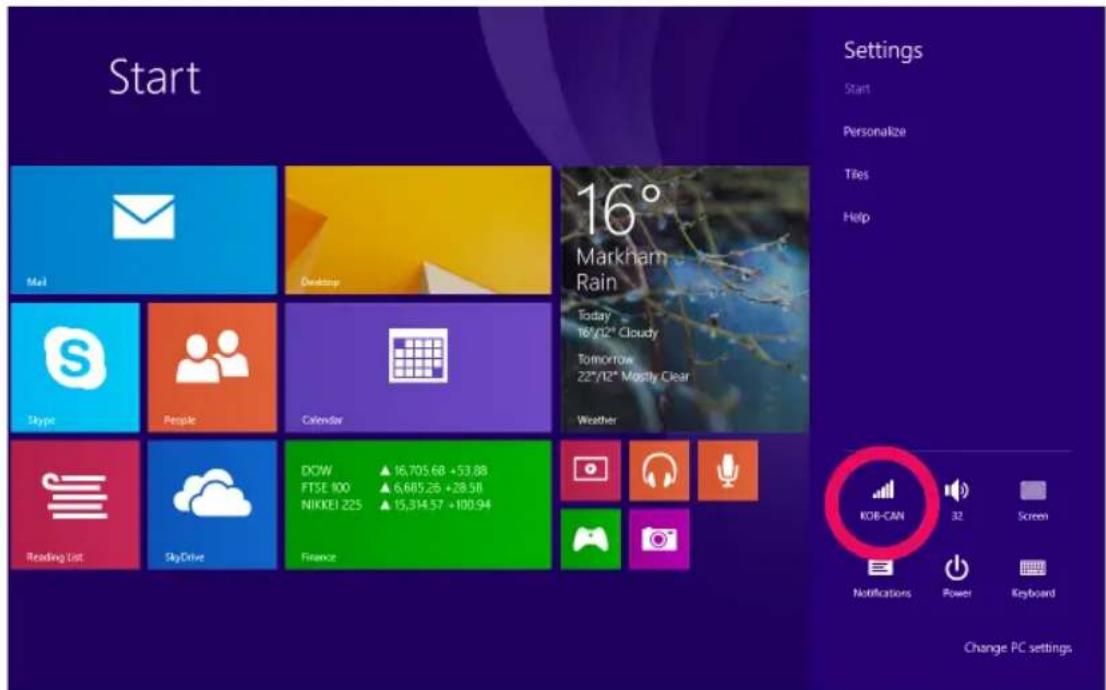Open the Screen brightness icon
The height and width of the screenshot is (690, 1106).
[x=1033, y=500]
